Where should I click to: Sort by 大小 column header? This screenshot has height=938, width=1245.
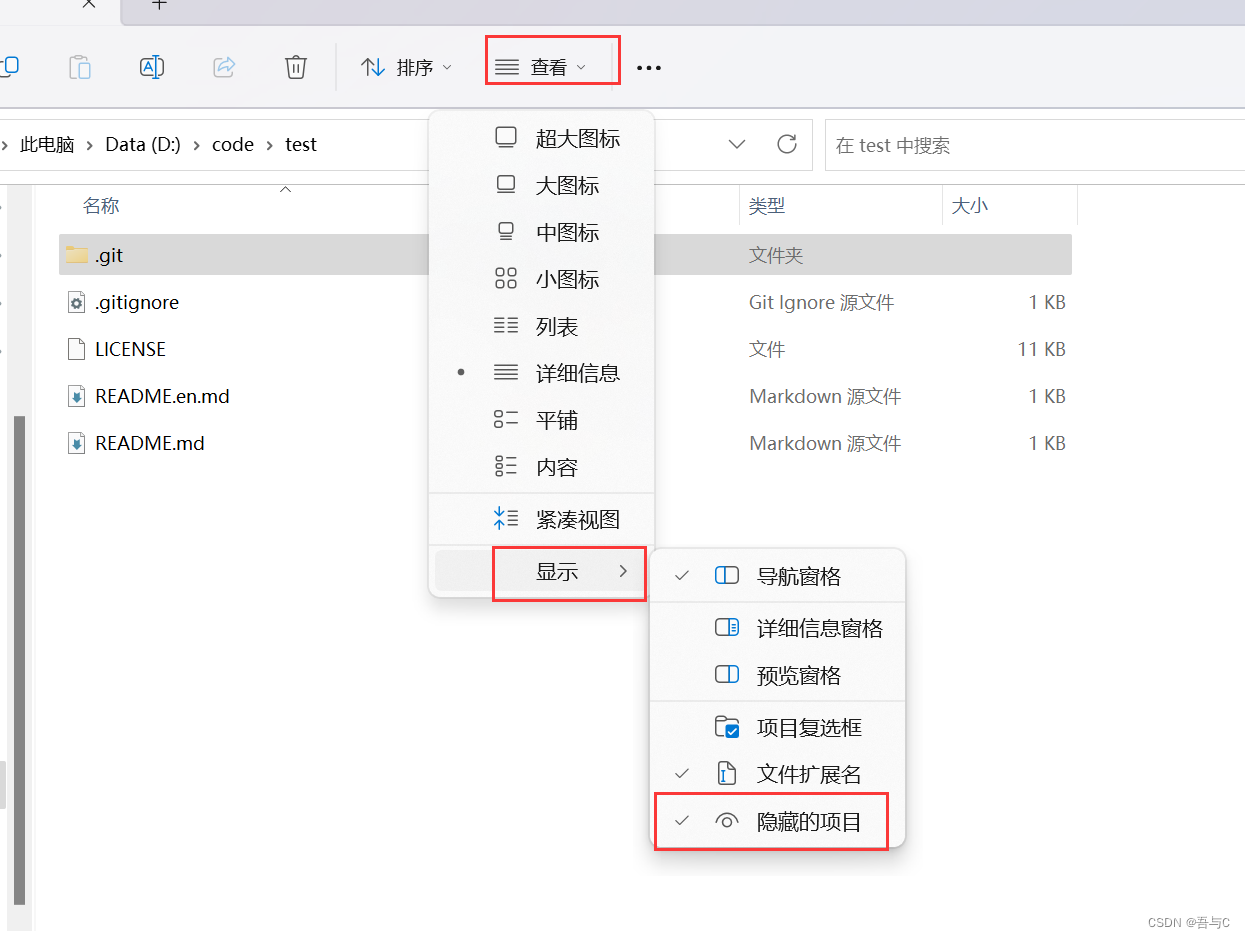pyautogui.click(x=969, y=206)
